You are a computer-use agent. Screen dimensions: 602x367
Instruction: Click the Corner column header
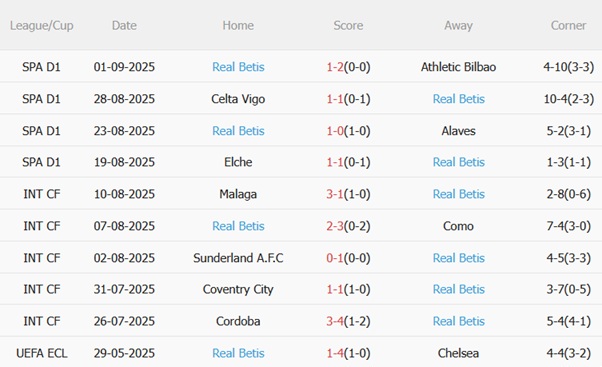coord(568,25)
